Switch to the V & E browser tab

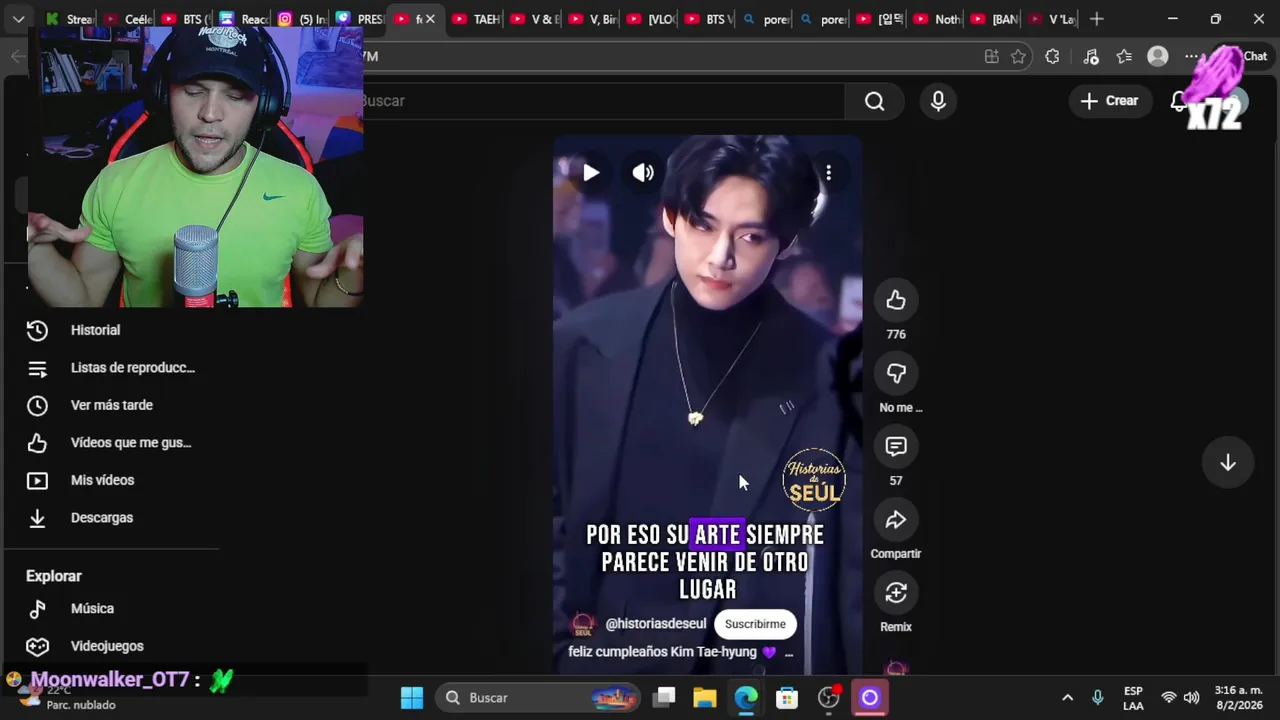coord(532,19)
